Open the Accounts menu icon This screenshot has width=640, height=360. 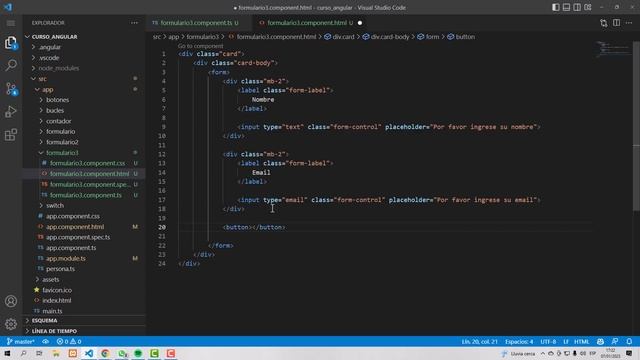[x=11, y=301]
